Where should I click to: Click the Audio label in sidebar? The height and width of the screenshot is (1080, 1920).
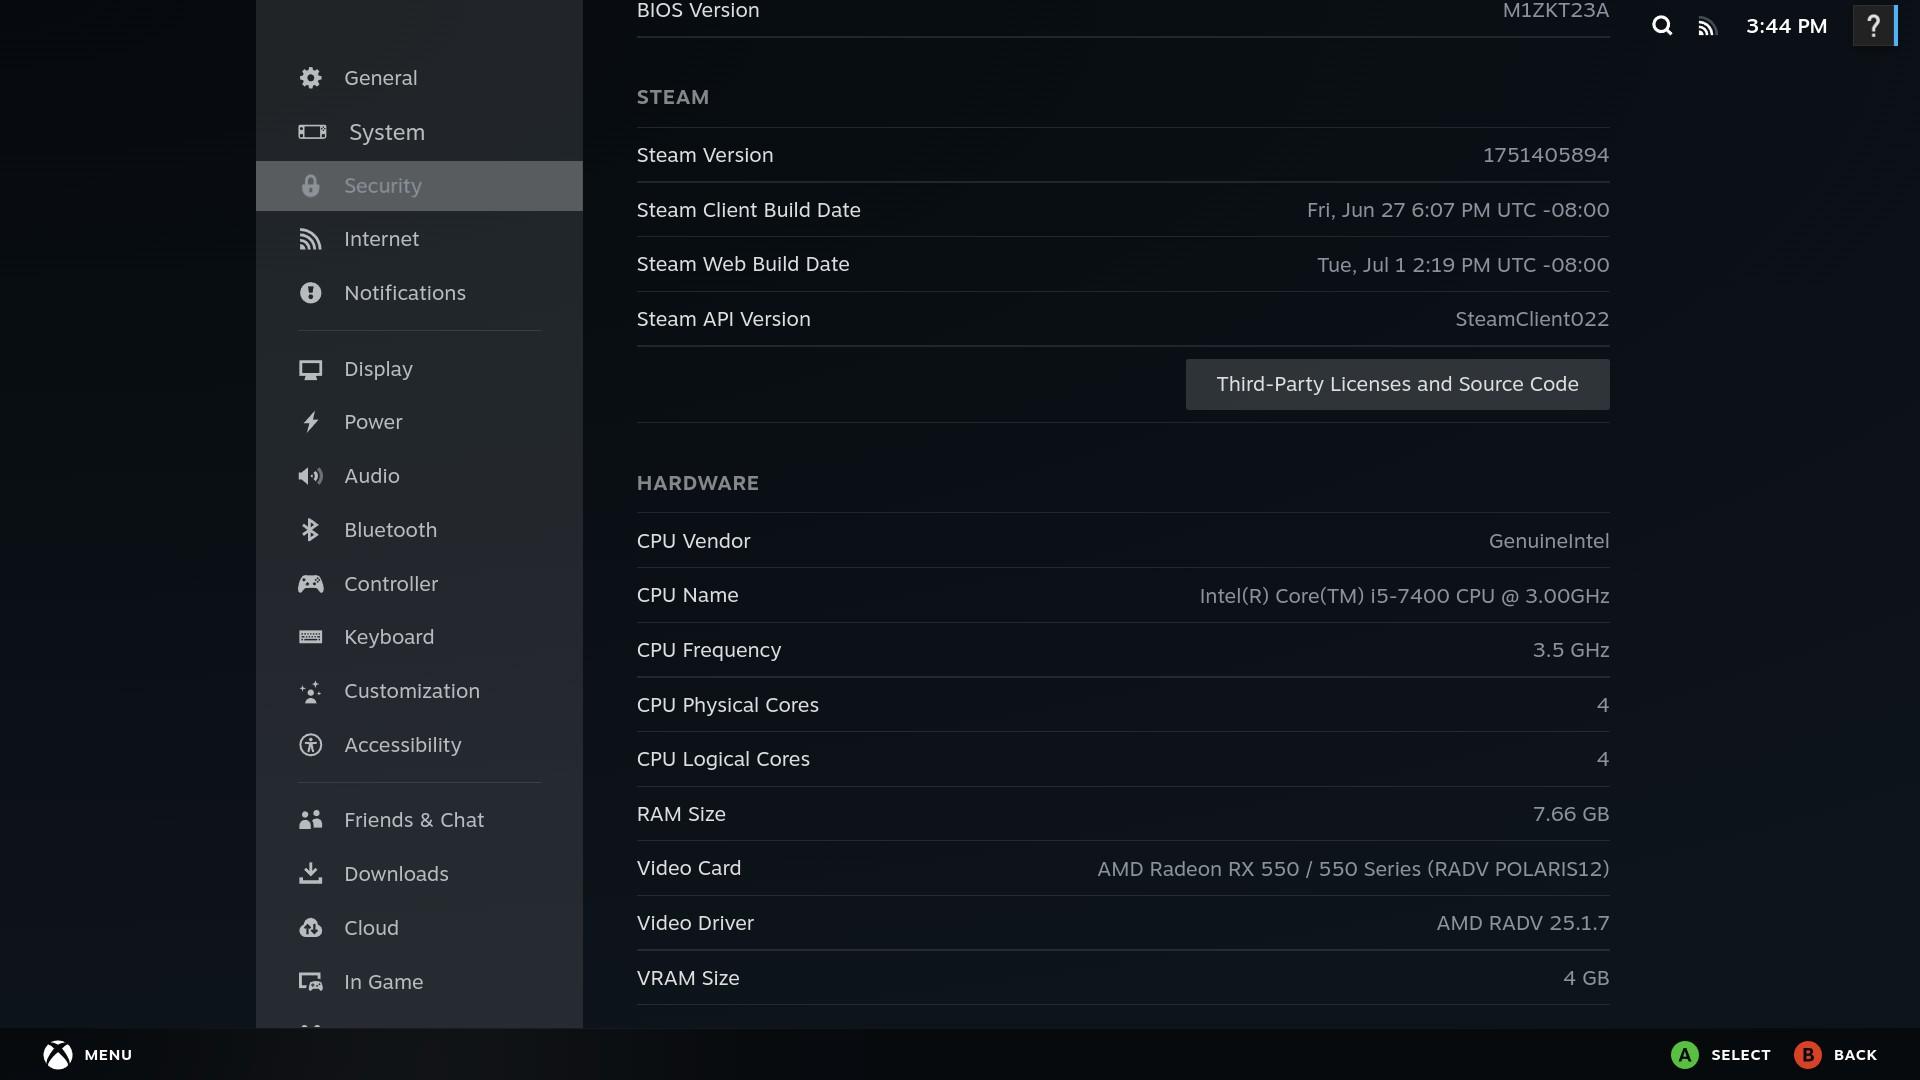pyautogui.click(x=371, y=476)
